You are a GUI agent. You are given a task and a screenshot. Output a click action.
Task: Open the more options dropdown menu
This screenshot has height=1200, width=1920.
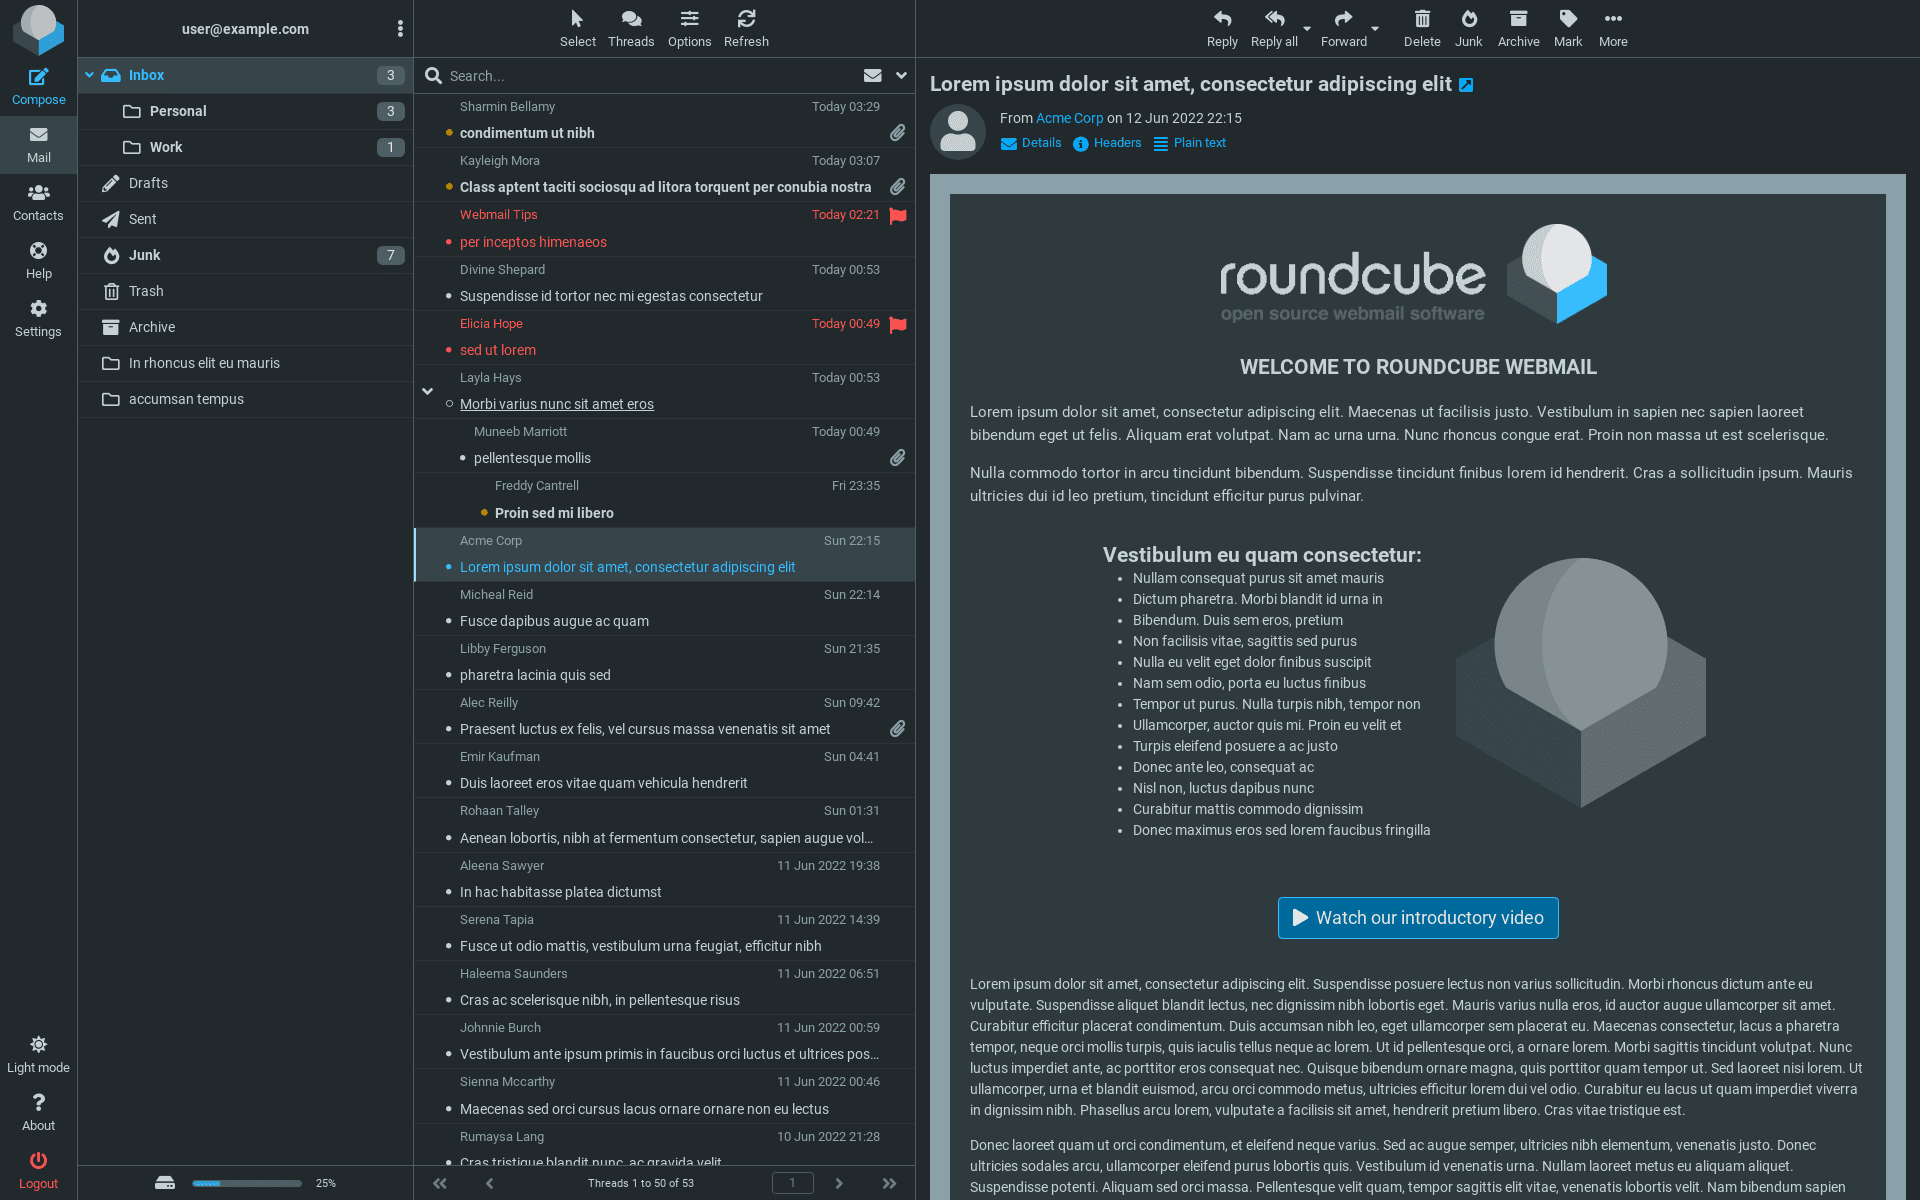pos(1612,25)
